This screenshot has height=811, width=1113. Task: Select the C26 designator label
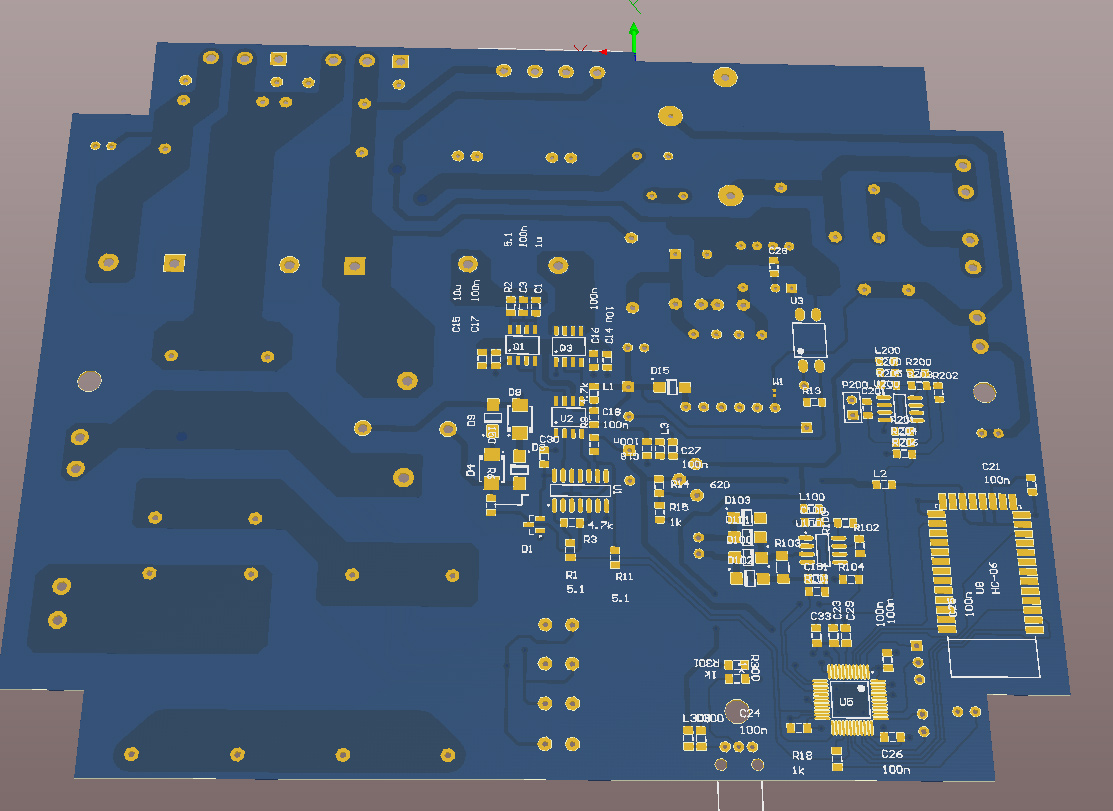coord(891,754)
